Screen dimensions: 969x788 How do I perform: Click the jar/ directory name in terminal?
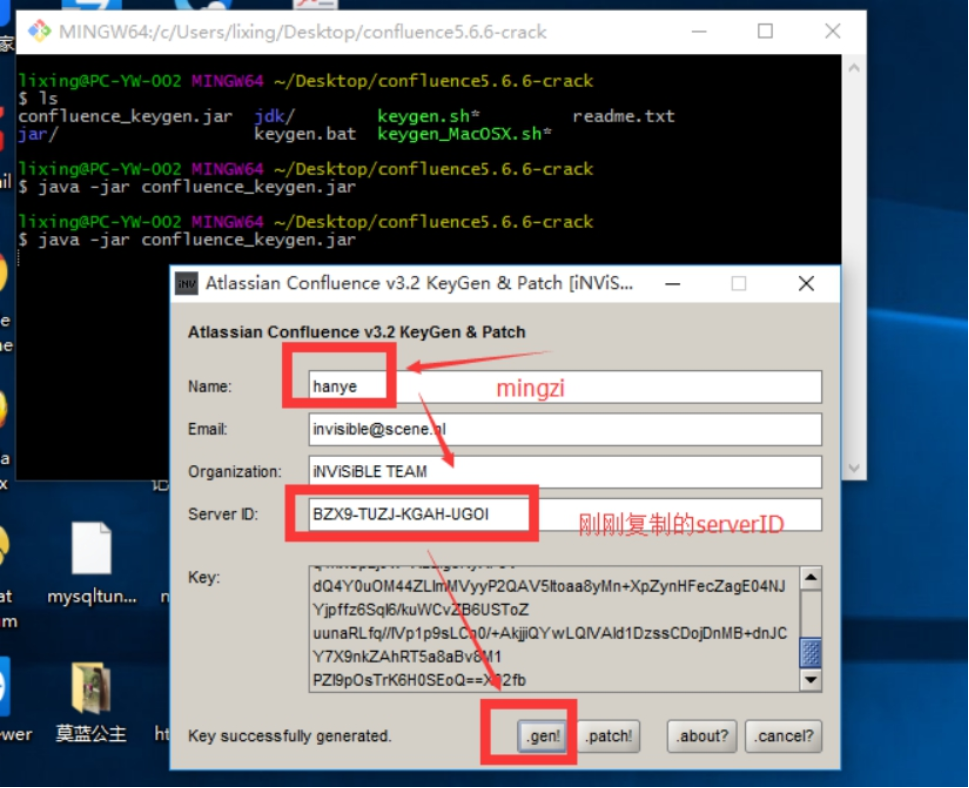point(38,134)
